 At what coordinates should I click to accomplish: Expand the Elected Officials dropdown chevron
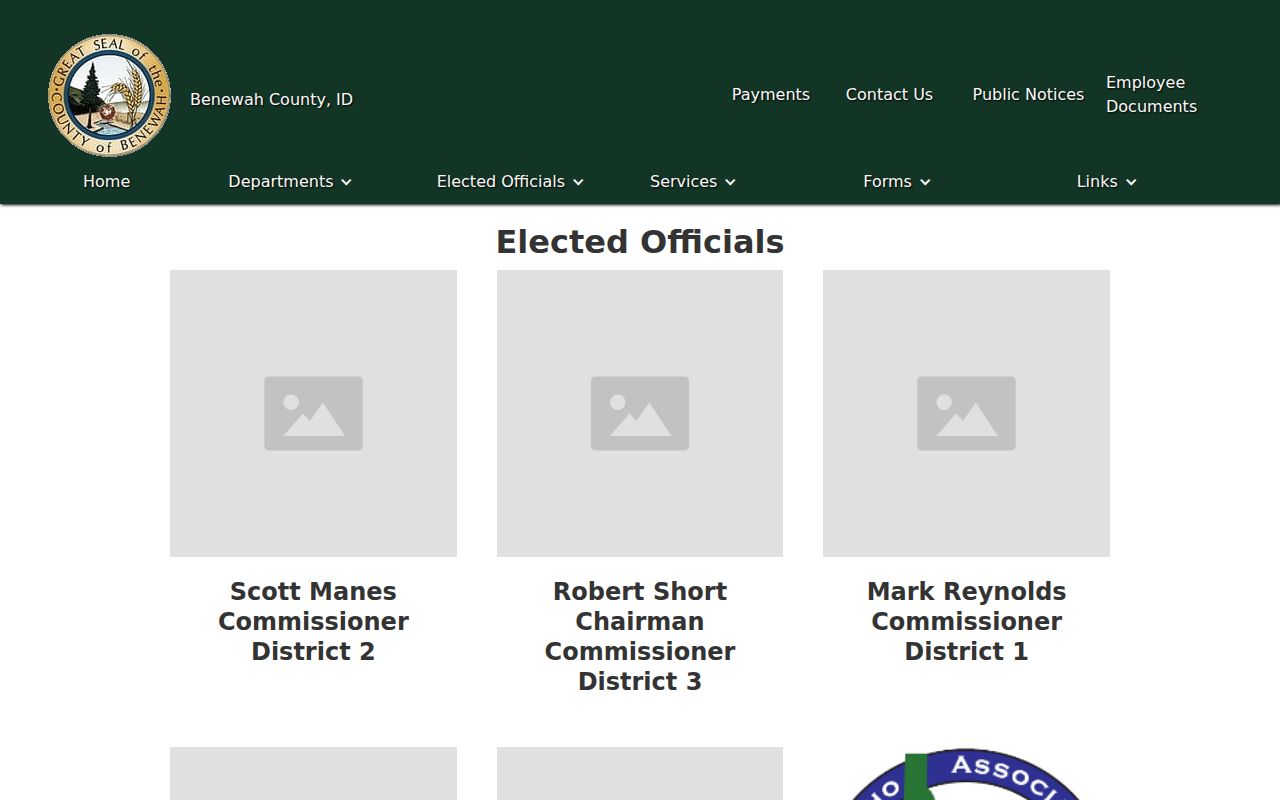(578, 182)
